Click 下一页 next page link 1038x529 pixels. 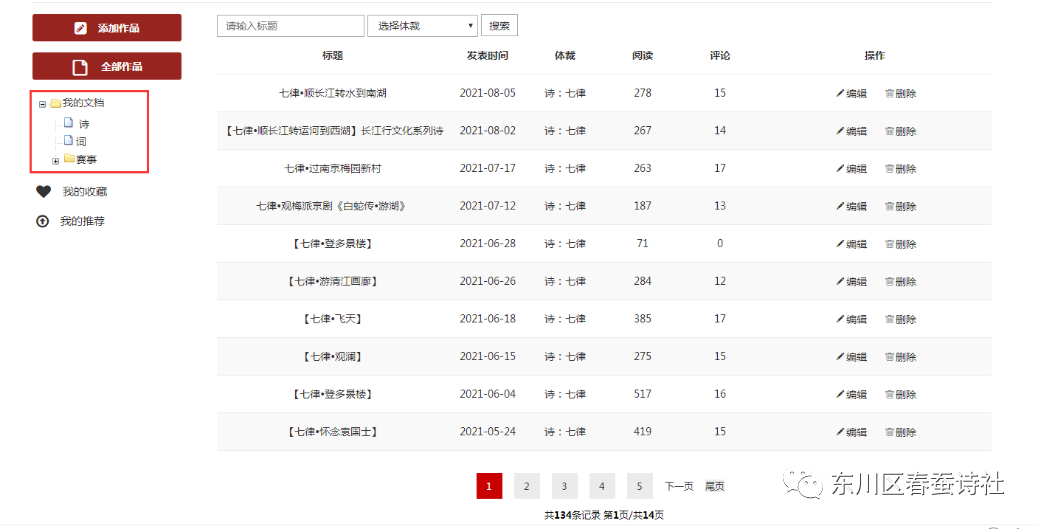679,486
